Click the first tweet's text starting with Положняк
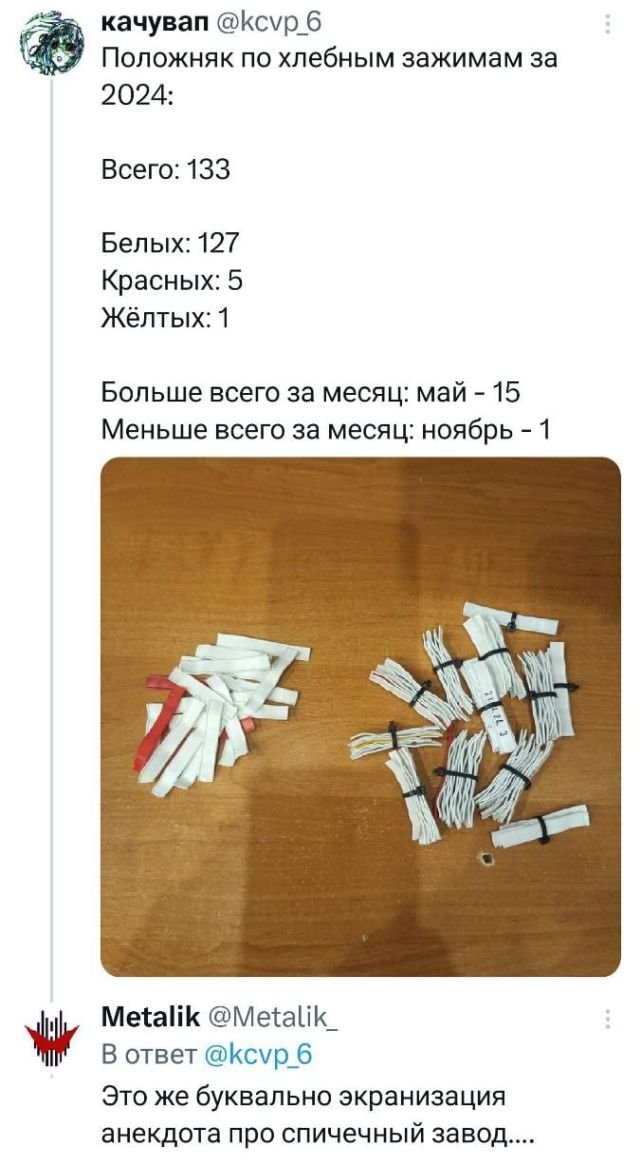The image size is (640, 1164). click(x=329, y=77)
